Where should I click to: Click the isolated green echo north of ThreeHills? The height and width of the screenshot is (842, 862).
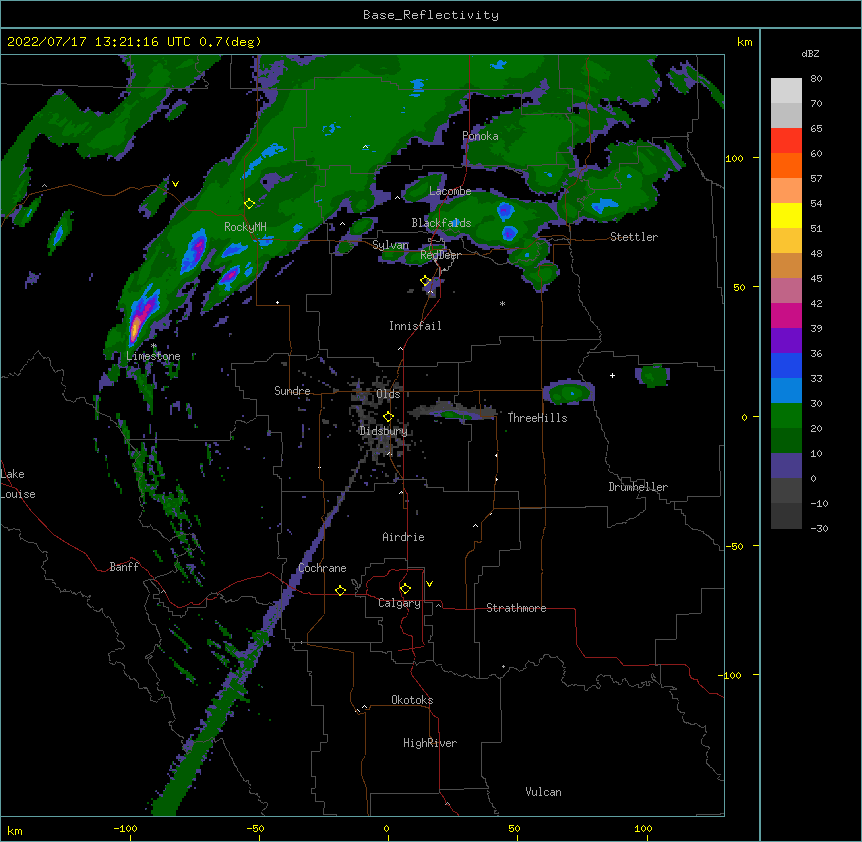click(569, 393)
